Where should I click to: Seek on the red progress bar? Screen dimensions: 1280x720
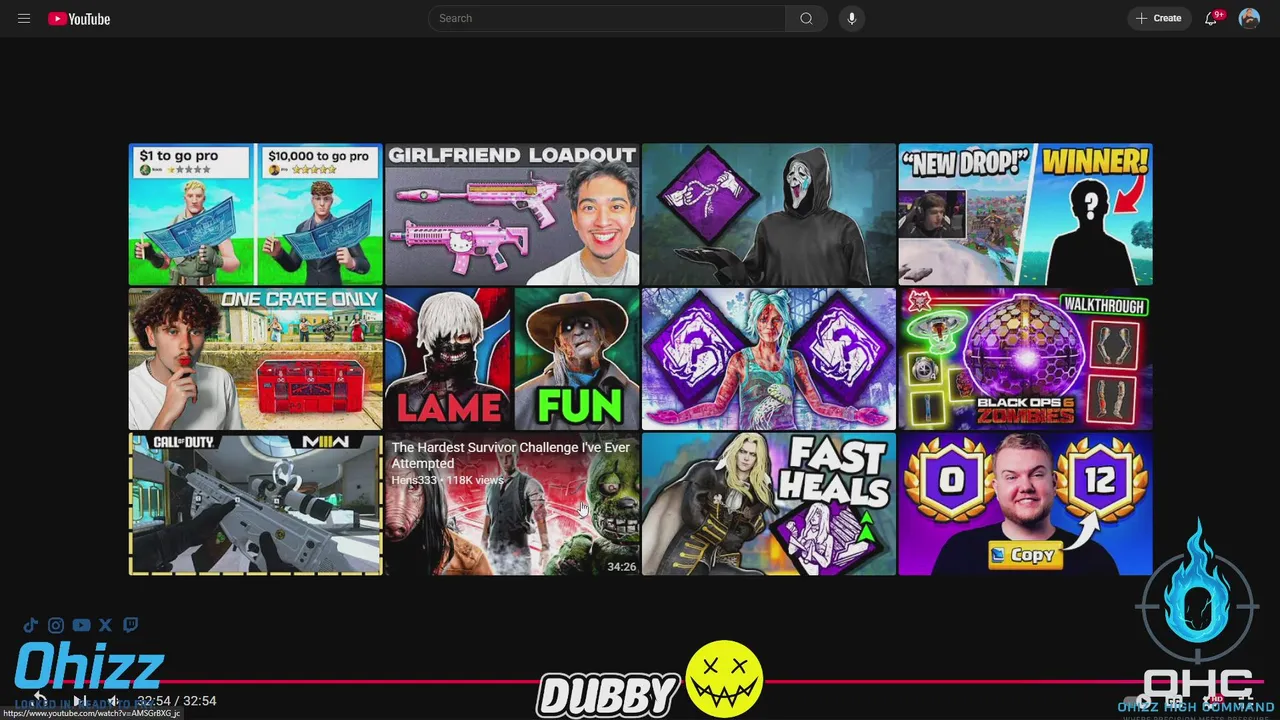(640, 682)
